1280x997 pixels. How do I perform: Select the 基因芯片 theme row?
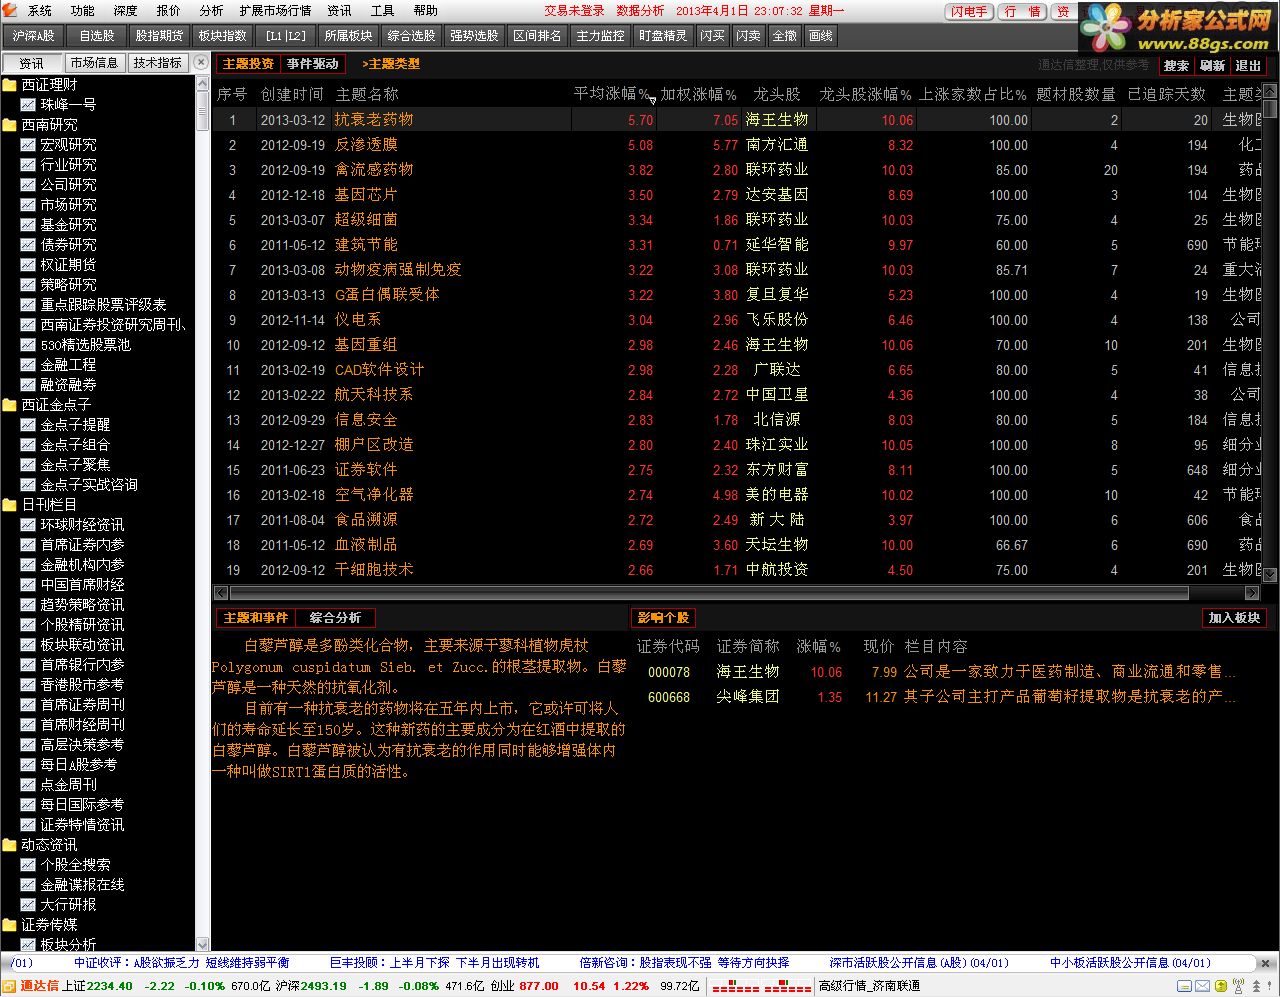click(x=738, y=195)
